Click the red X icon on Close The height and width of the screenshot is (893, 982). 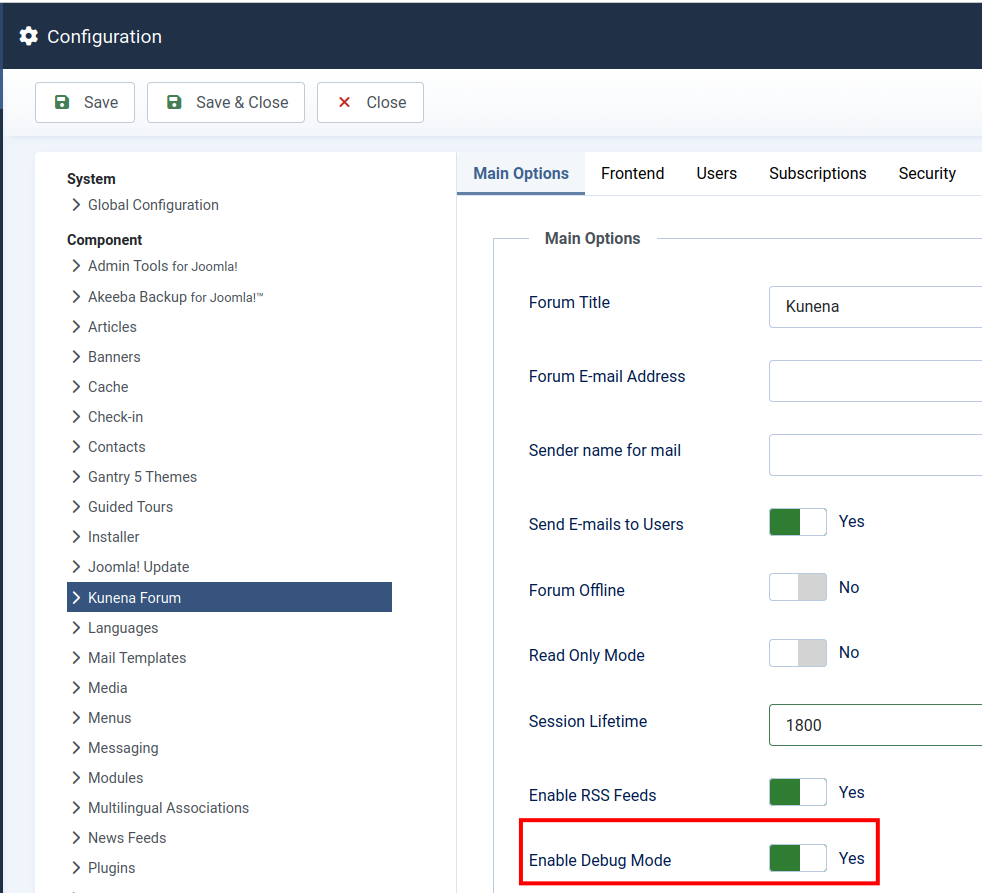point(344,102)
